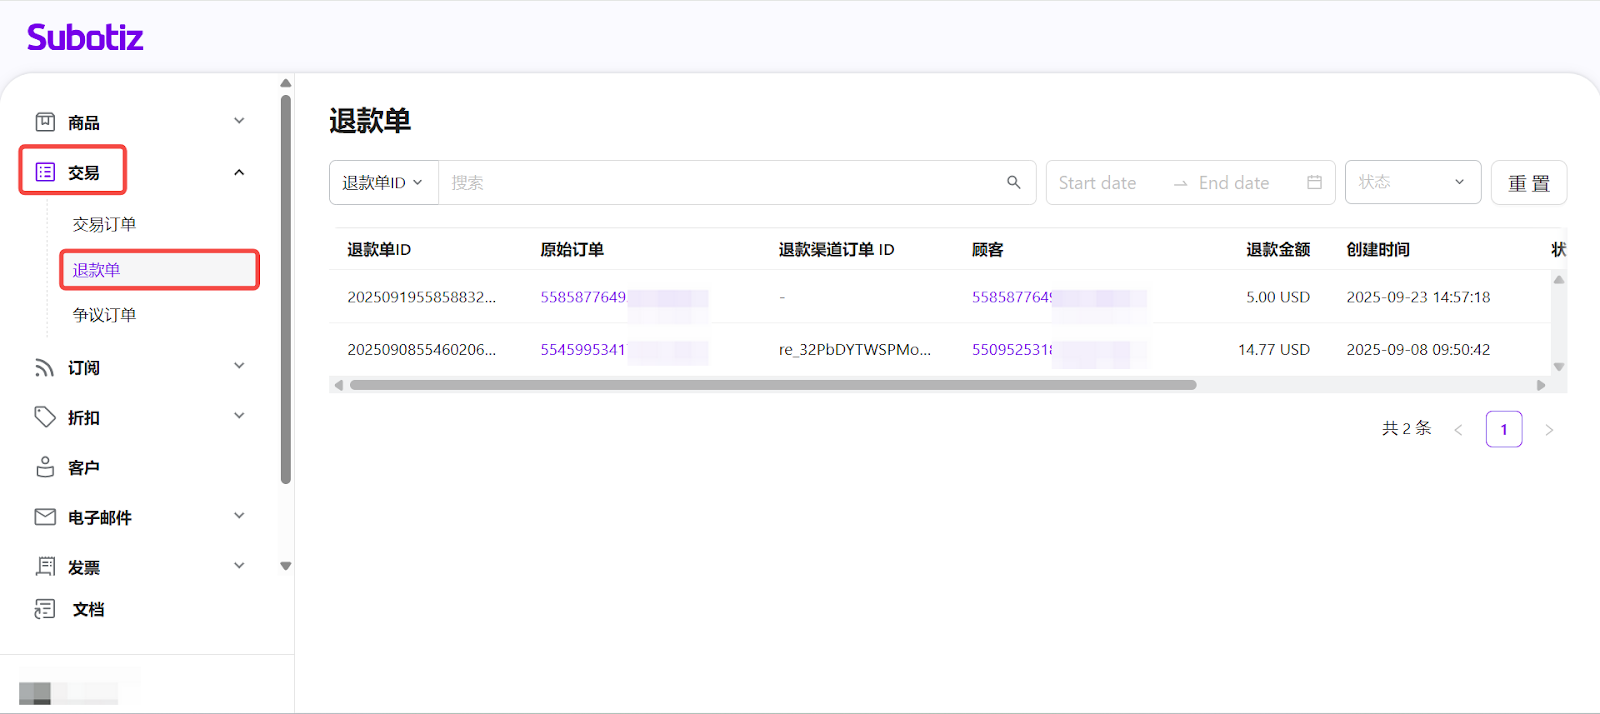This screenshot has width=1600, height=714.
Task: Click the 客户 customer person icon
Action: [45, 467]
